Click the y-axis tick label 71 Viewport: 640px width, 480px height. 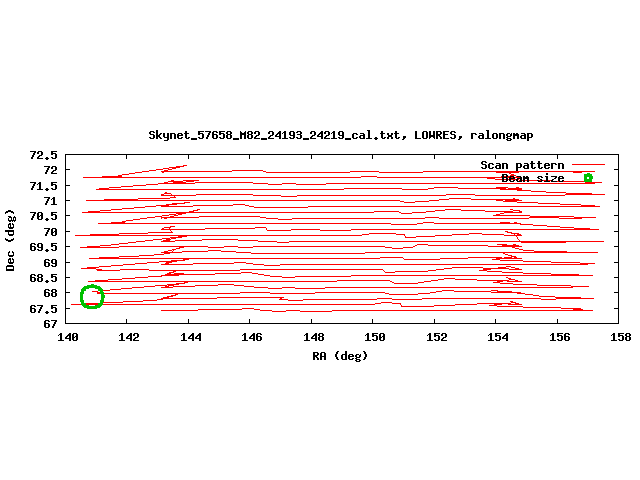point(50,202)
